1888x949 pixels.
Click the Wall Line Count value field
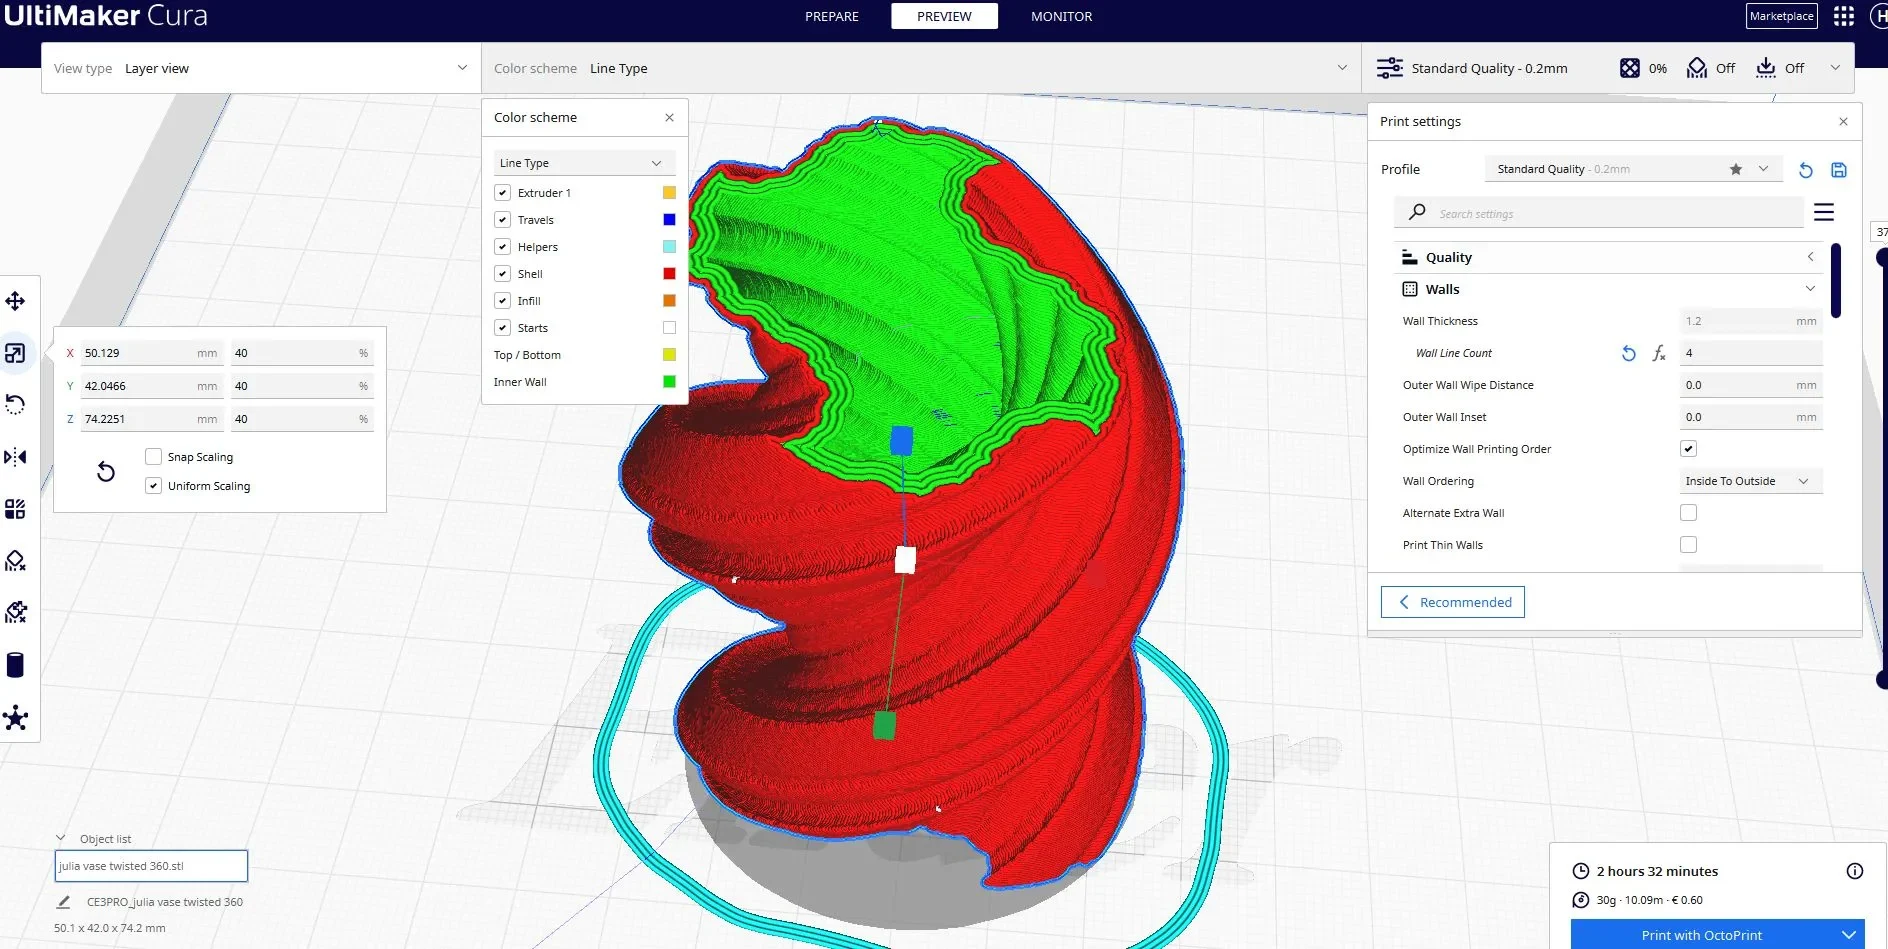tap(1751, 353)
